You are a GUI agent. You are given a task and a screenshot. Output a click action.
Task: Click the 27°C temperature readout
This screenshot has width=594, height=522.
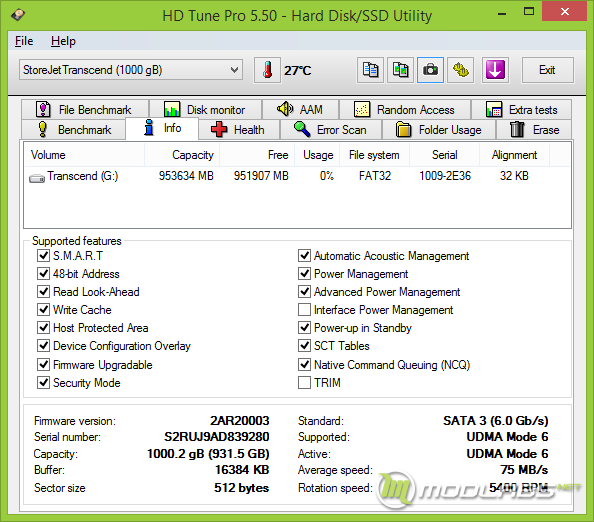(298, 70)
